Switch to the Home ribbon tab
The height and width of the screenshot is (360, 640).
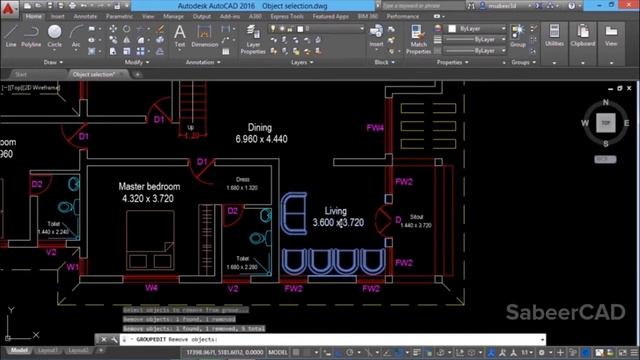pos(33,16)
